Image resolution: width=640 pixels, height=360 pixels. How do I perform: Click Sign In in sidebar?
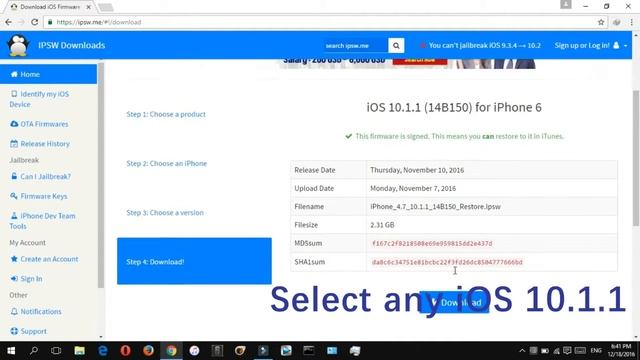(26, 278)
